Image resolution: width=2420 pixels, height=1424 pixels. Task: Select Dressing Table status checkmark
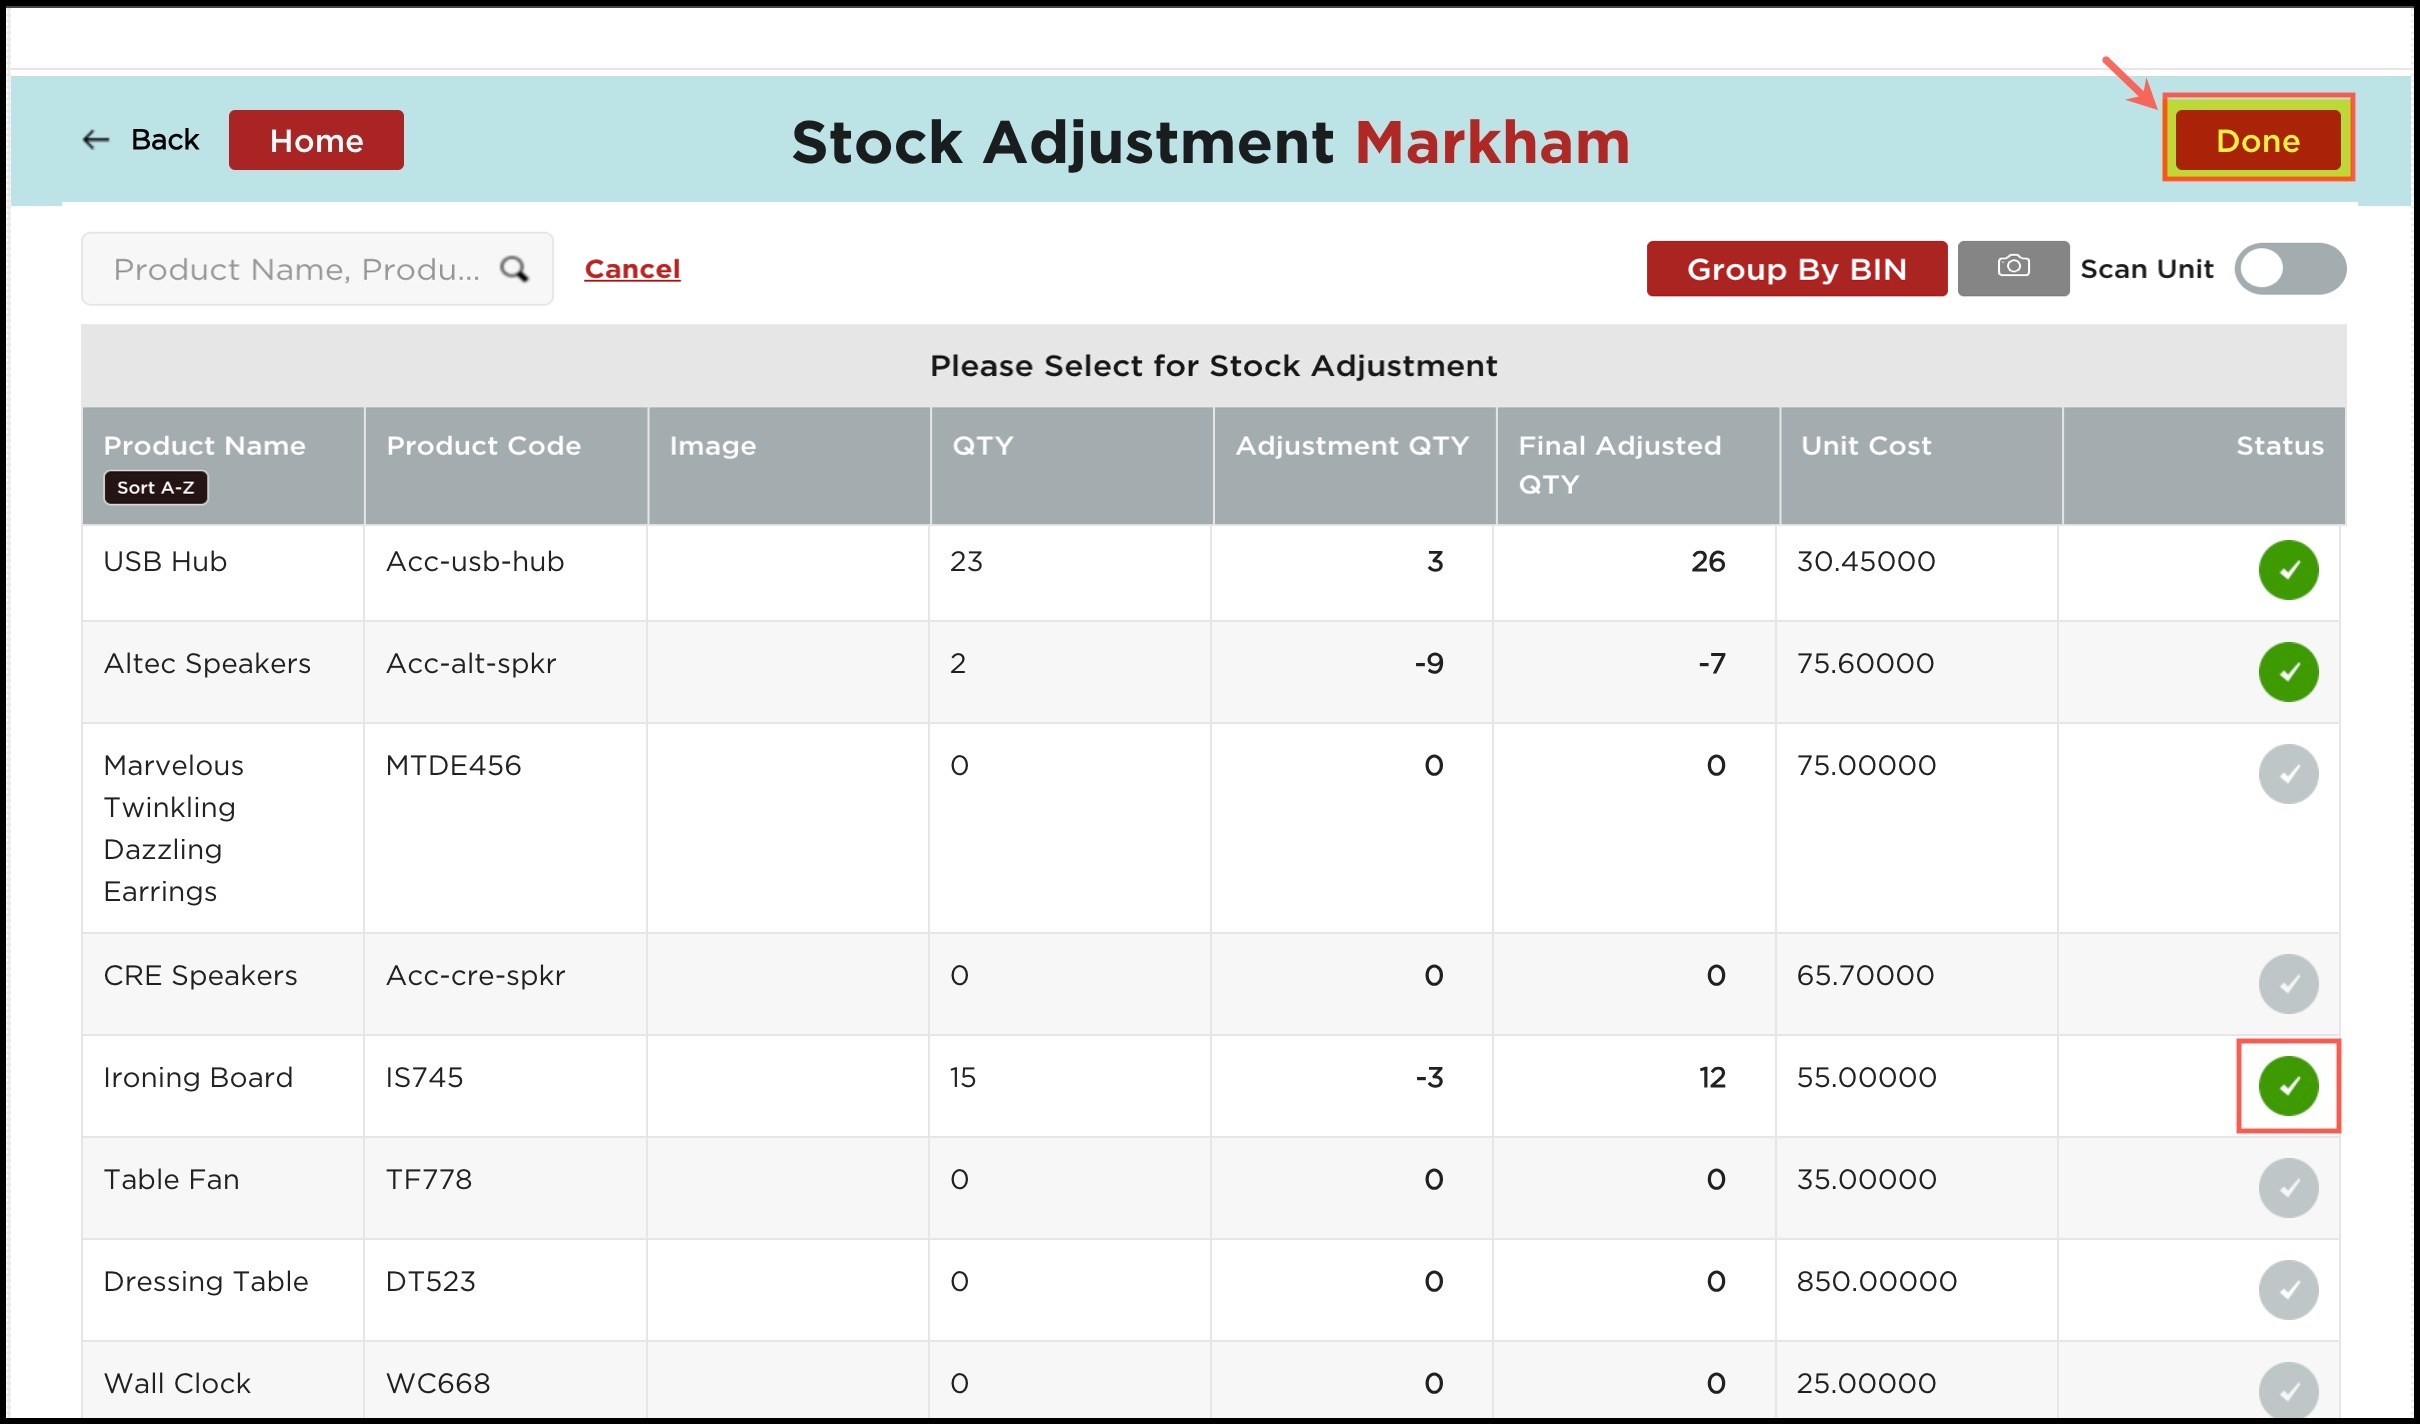(2288, 1290)
